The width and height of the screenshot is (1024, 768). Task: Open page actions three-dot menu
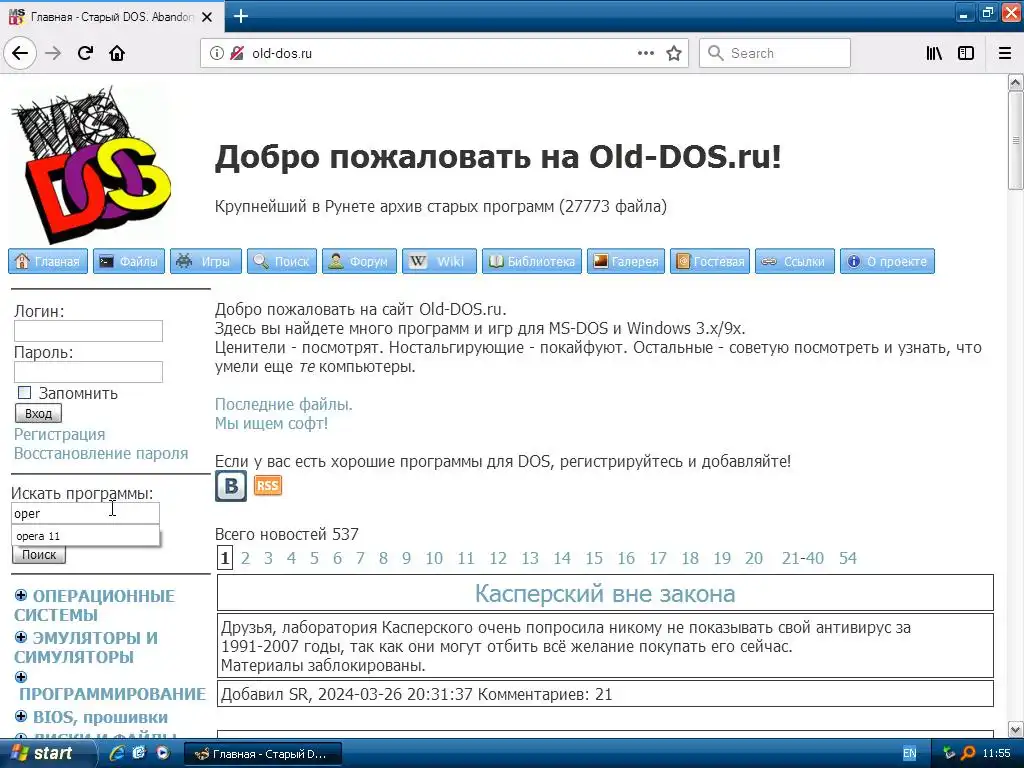click(646, 53)
